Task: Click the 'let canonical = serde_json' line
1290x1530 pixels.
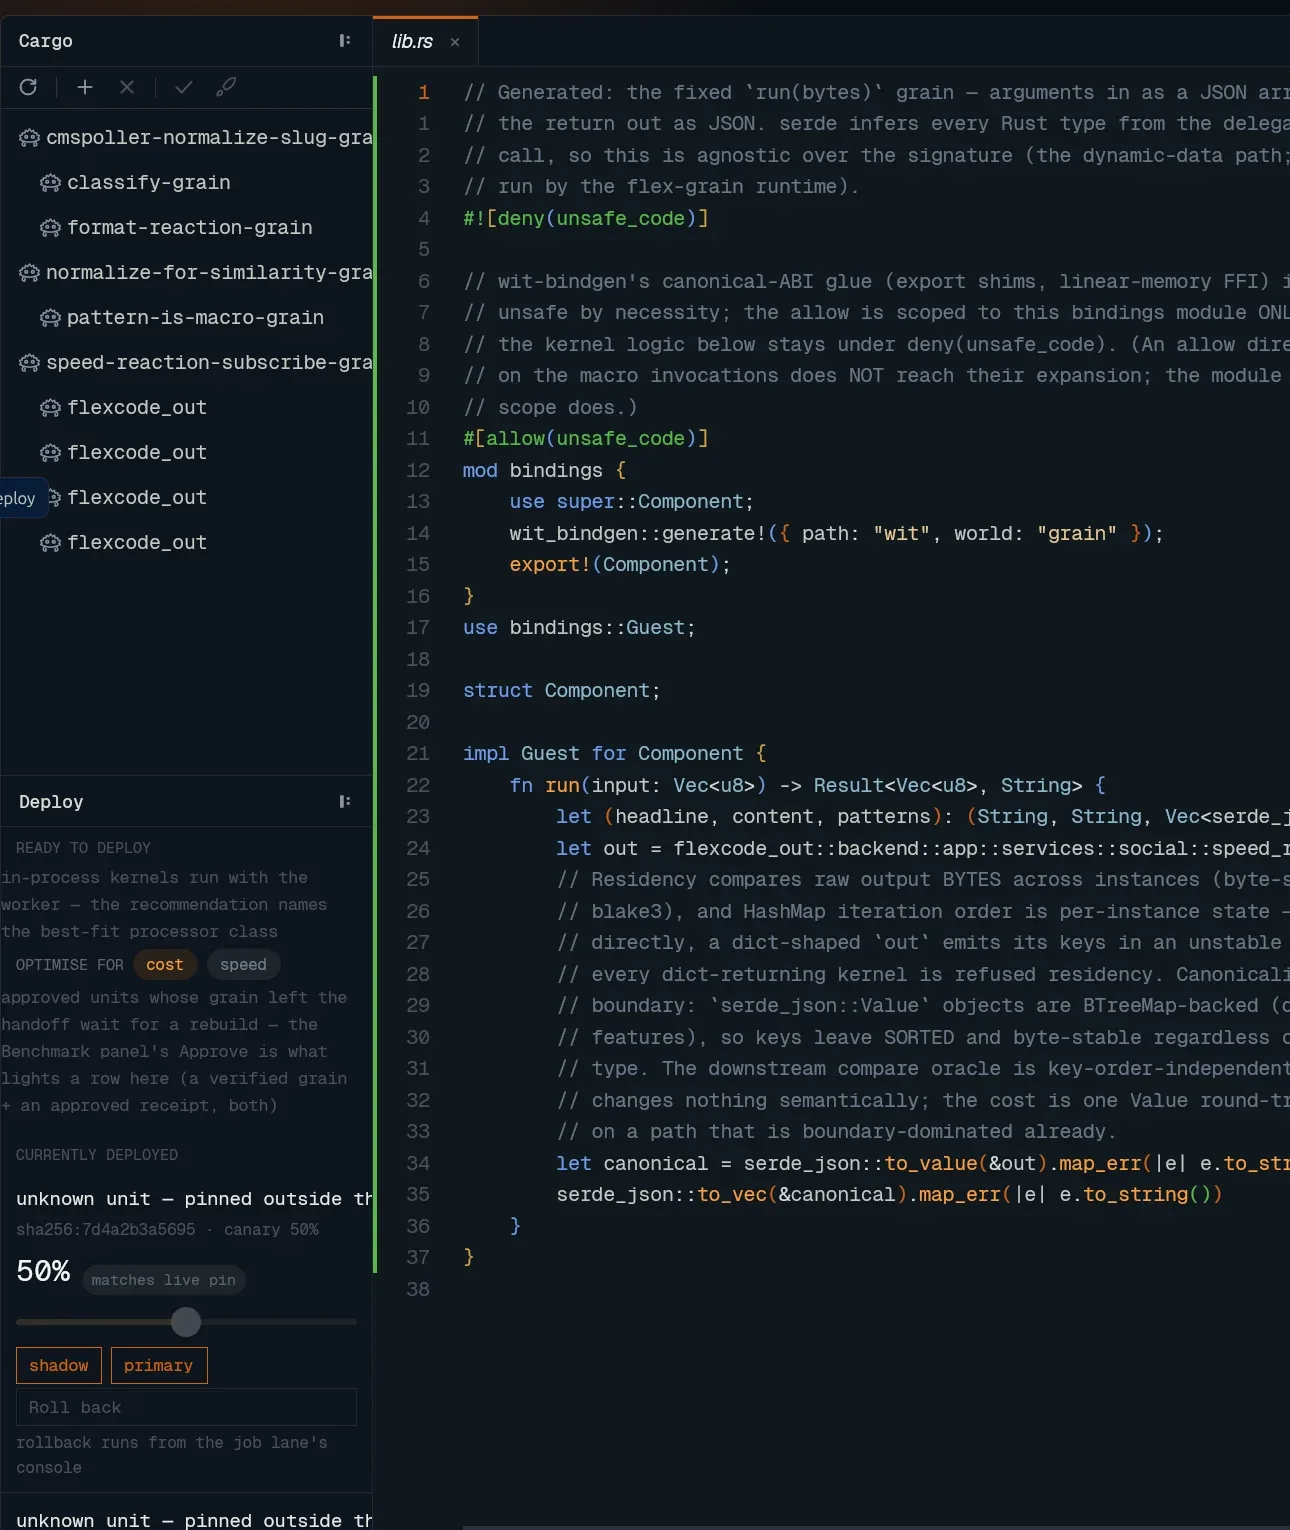Action: pyautogui.click(x=922, y=1164)
